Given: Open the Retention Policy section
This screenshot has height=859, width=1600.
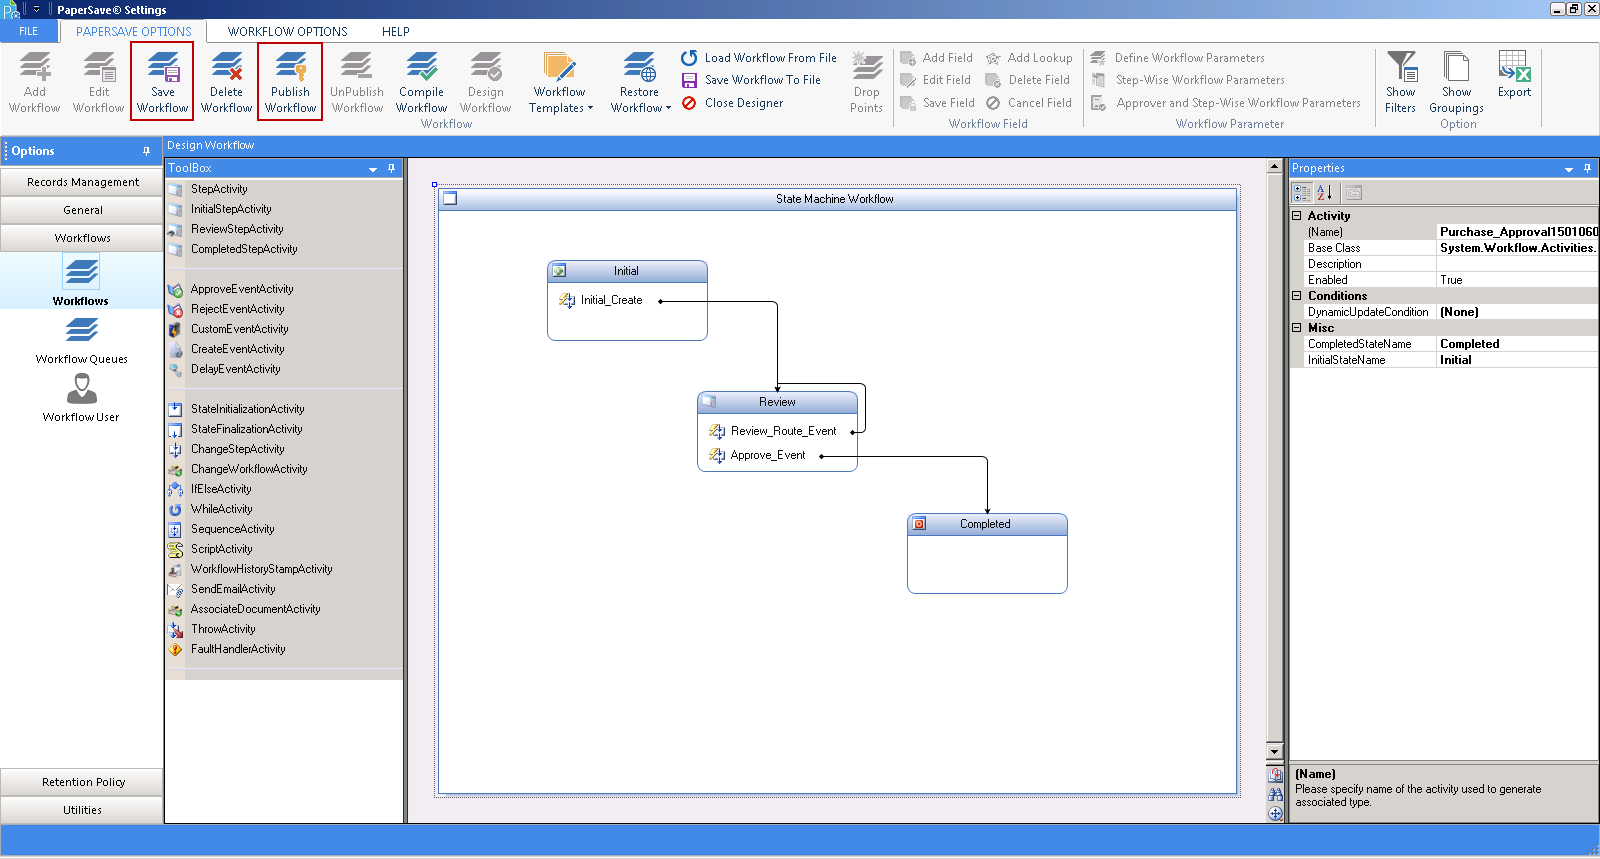Looking at the screenshot, I should pos(82,782).
